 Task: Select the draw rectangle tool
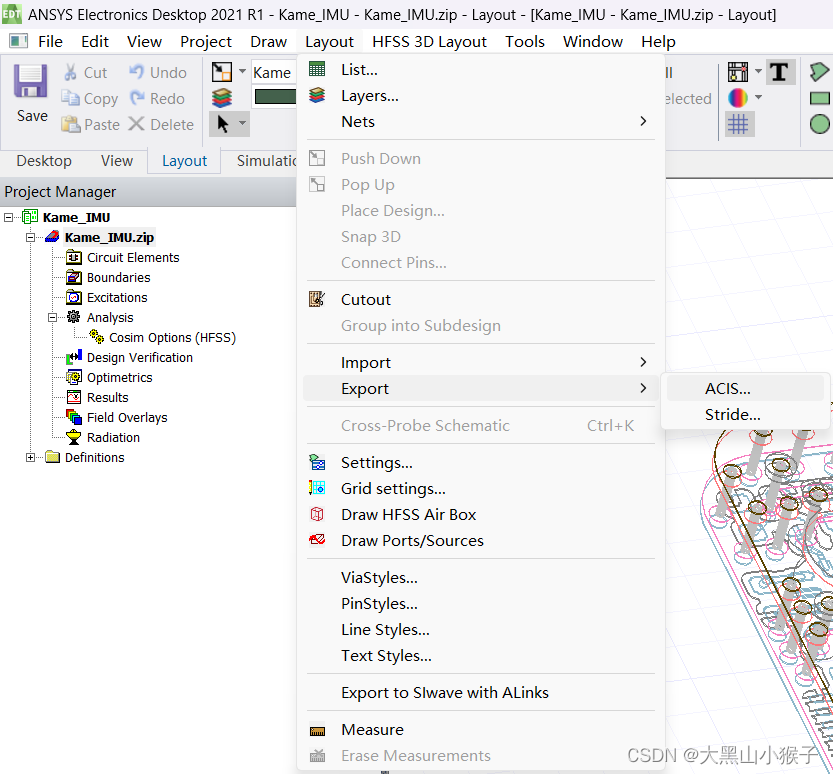coord(820,98)
